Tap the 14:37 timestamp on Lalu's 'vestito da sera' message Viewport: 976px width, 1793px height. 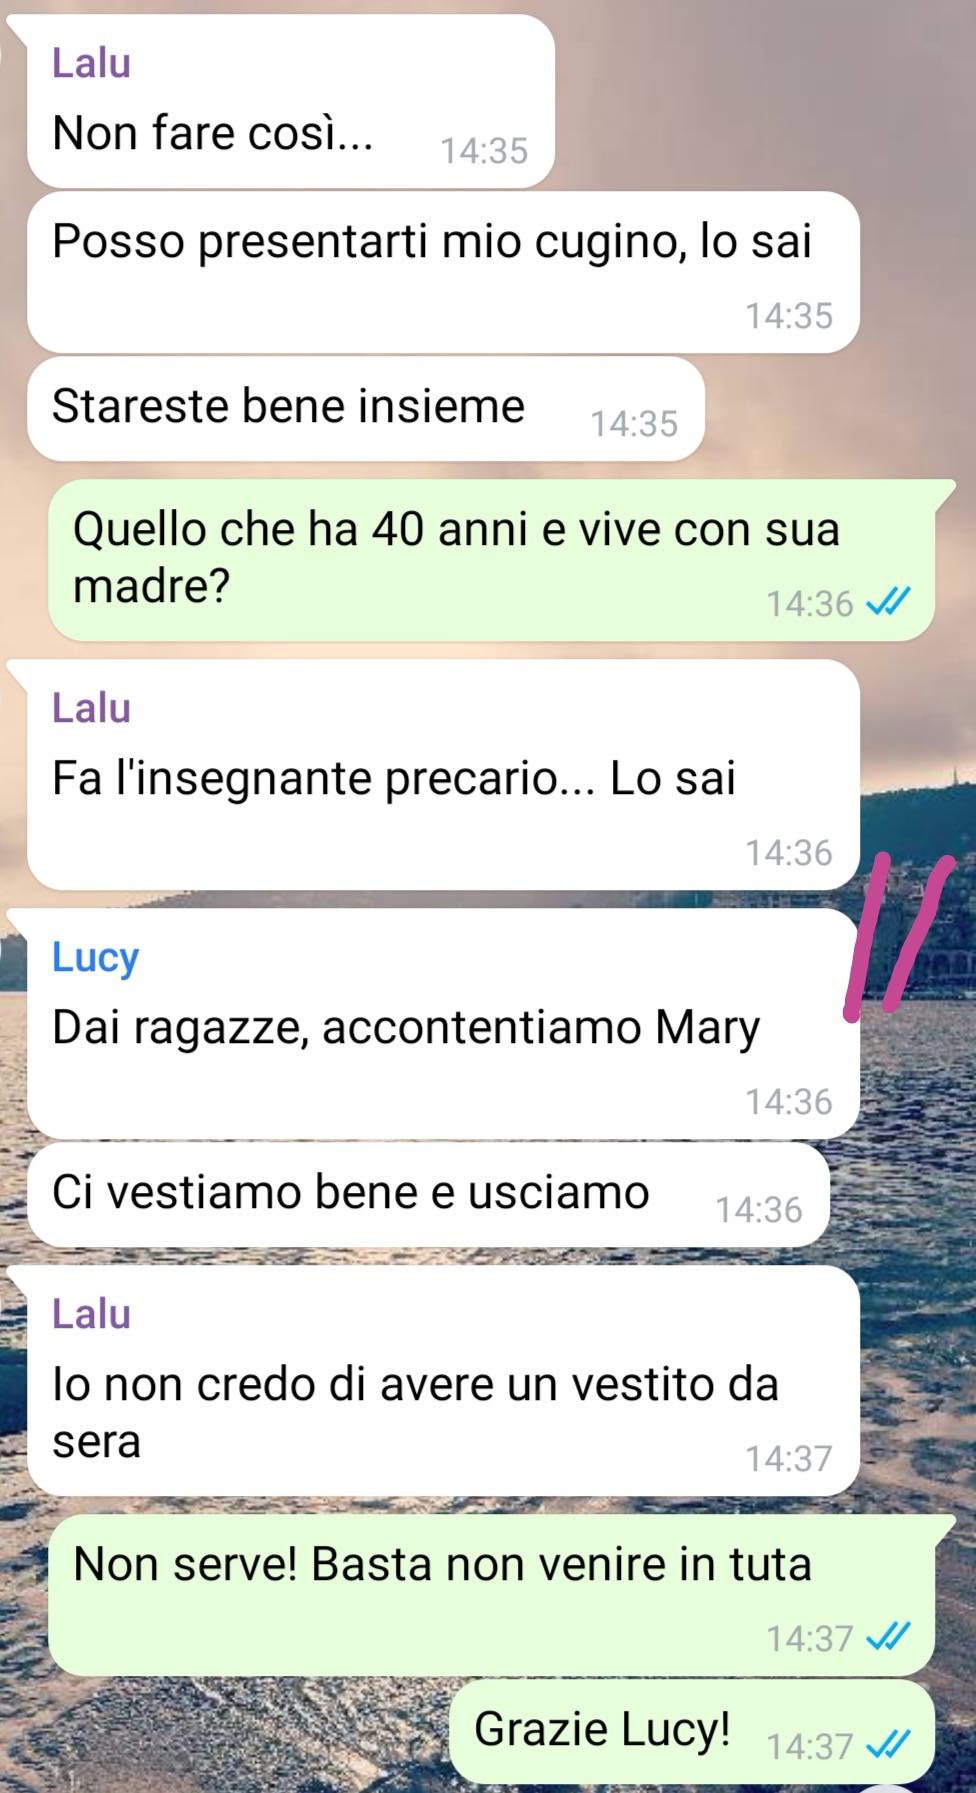(x=788, y=1459)
